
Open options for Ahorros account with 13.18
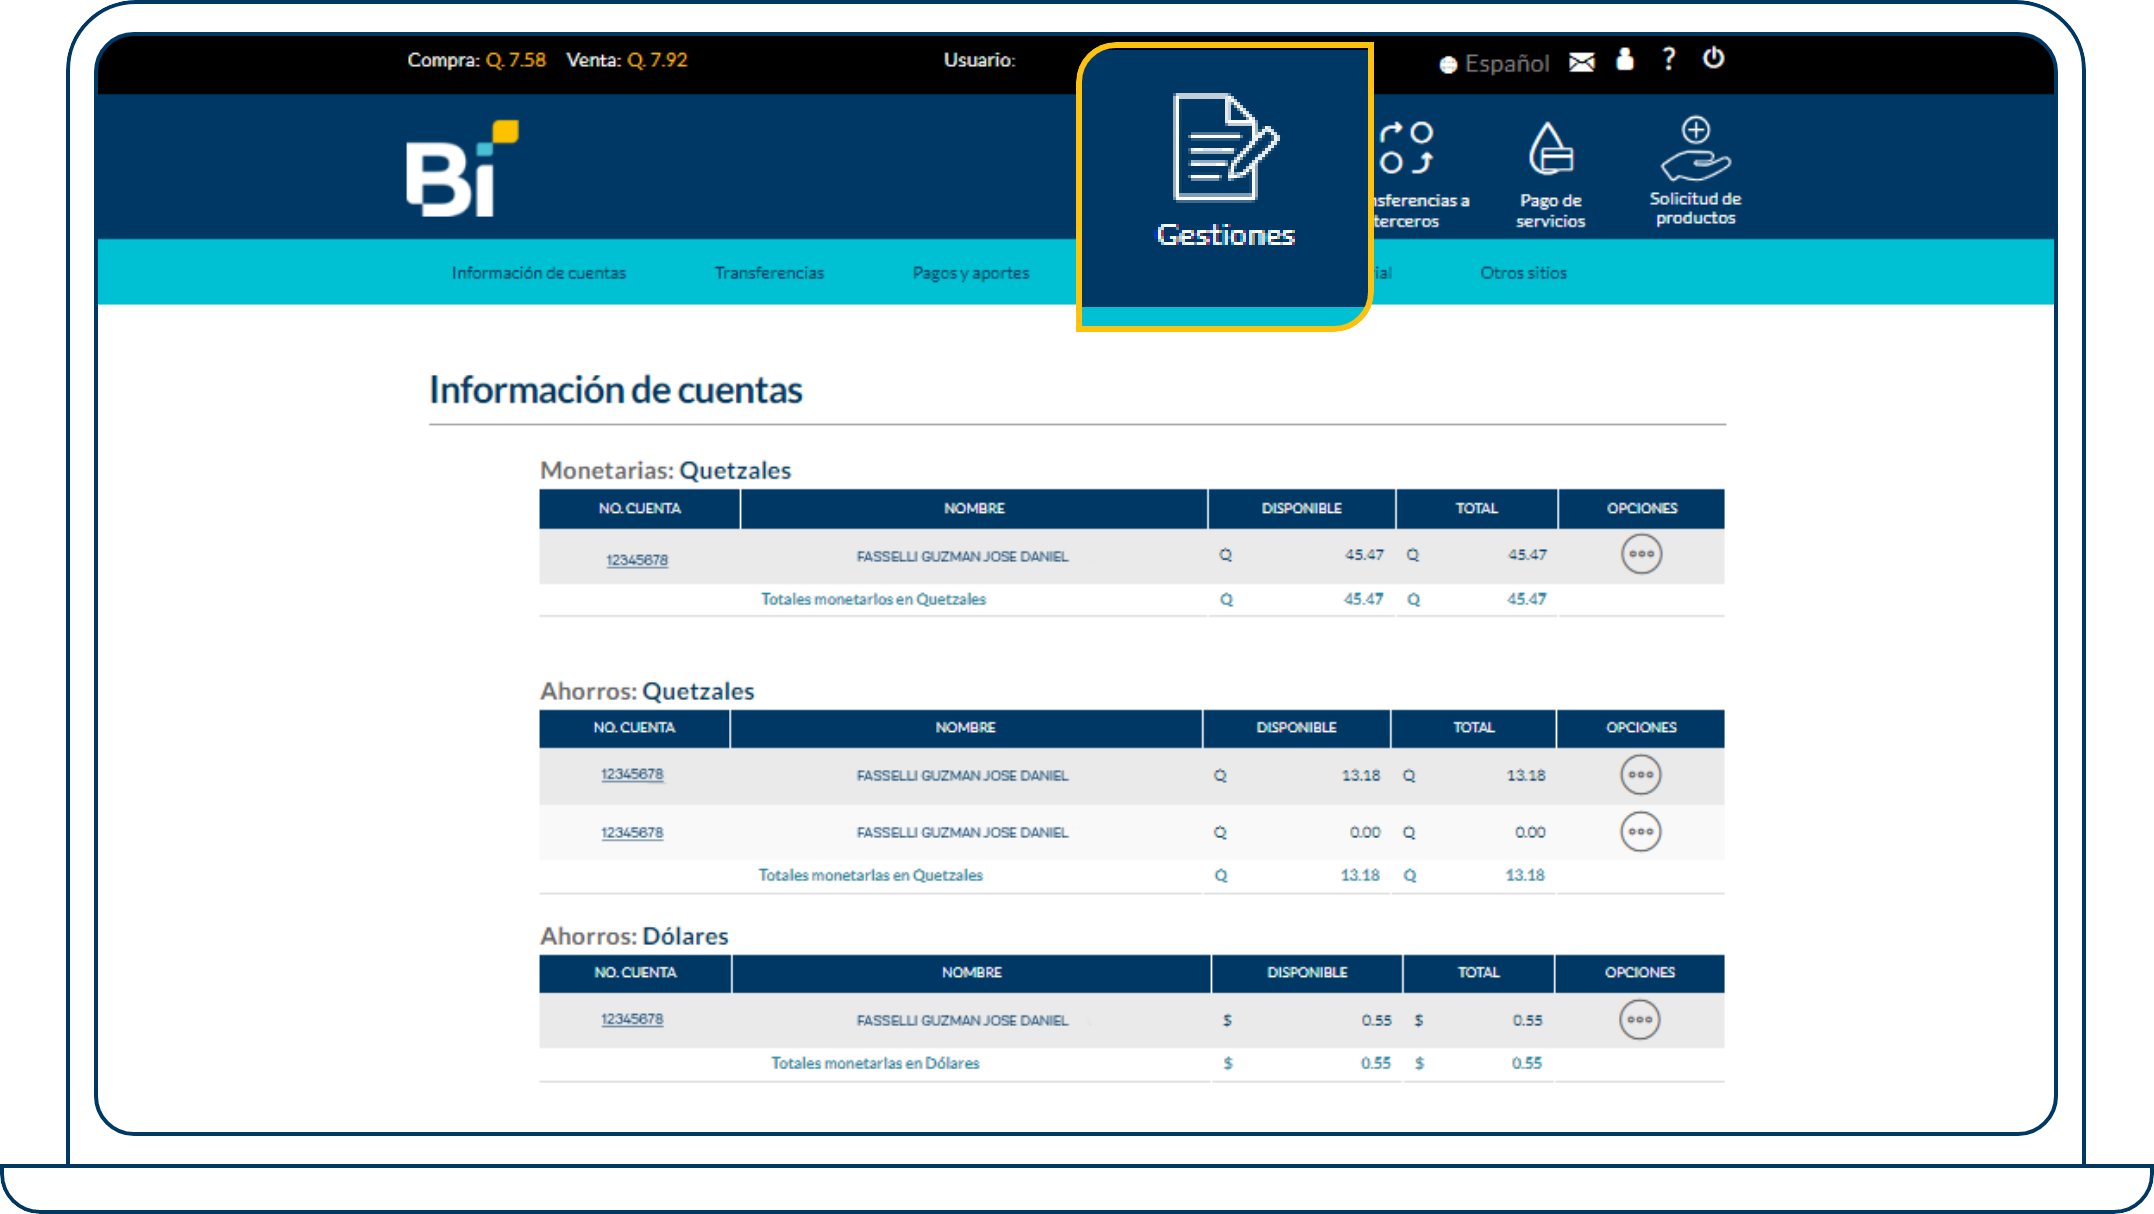(x=1640, y=775)
